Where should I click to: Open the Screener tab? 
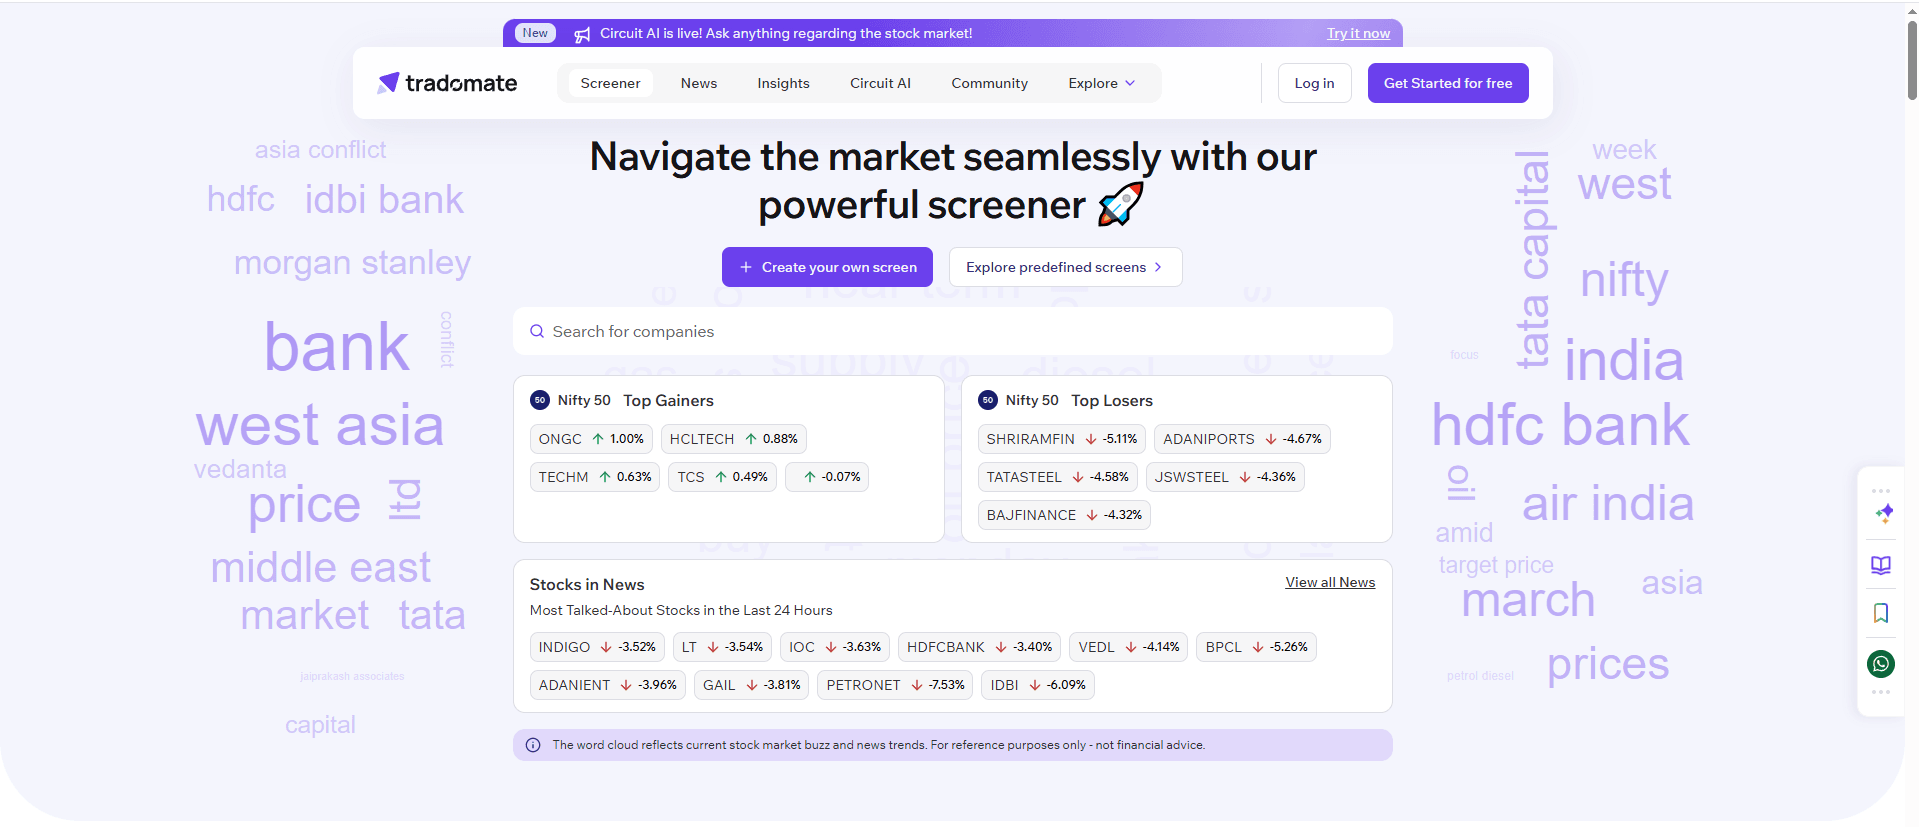610,83
